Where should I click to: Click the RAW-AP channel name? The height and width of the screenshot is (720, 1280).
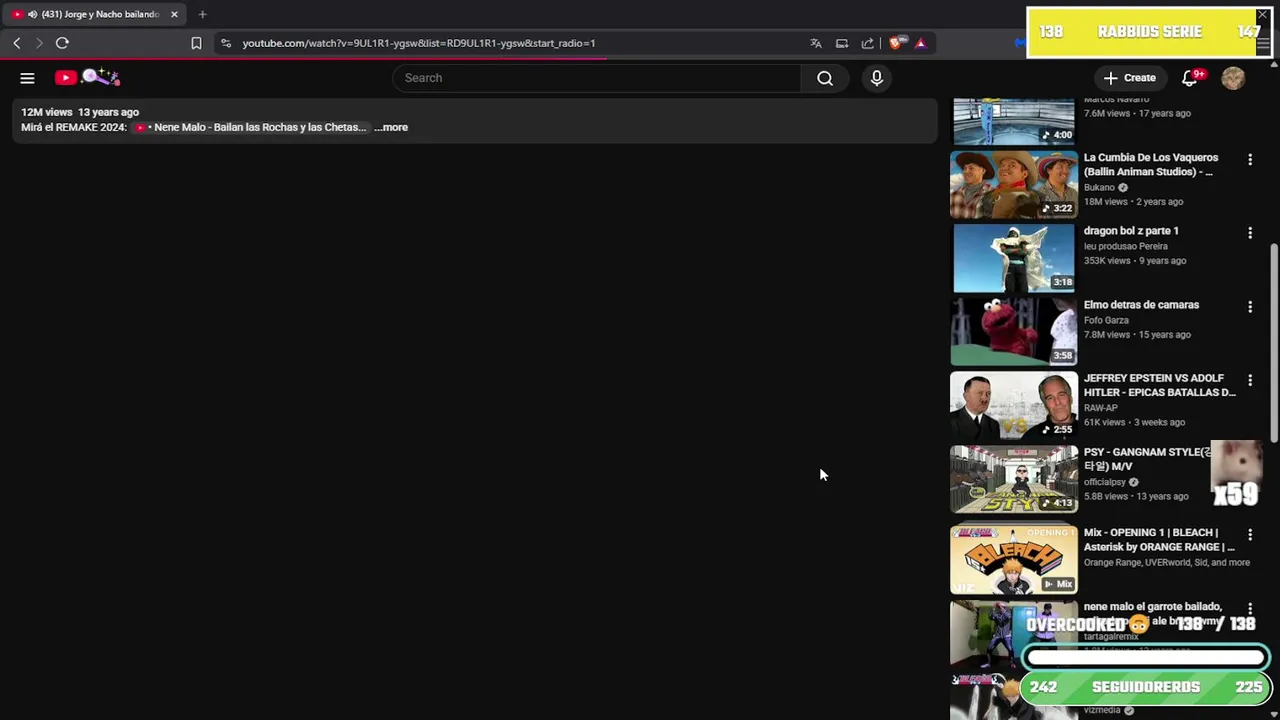pos(1101,408)
